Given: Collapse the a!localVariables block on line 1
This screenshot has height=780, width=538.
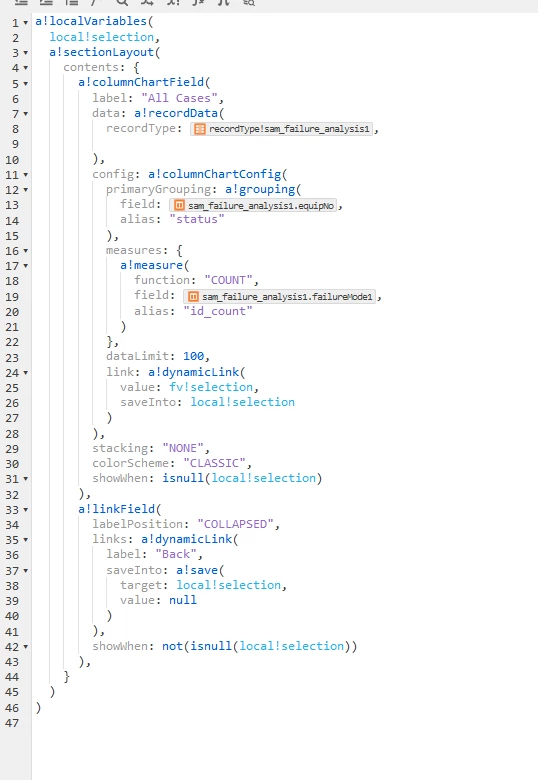Looking at the screenshot, I should 25,23.
